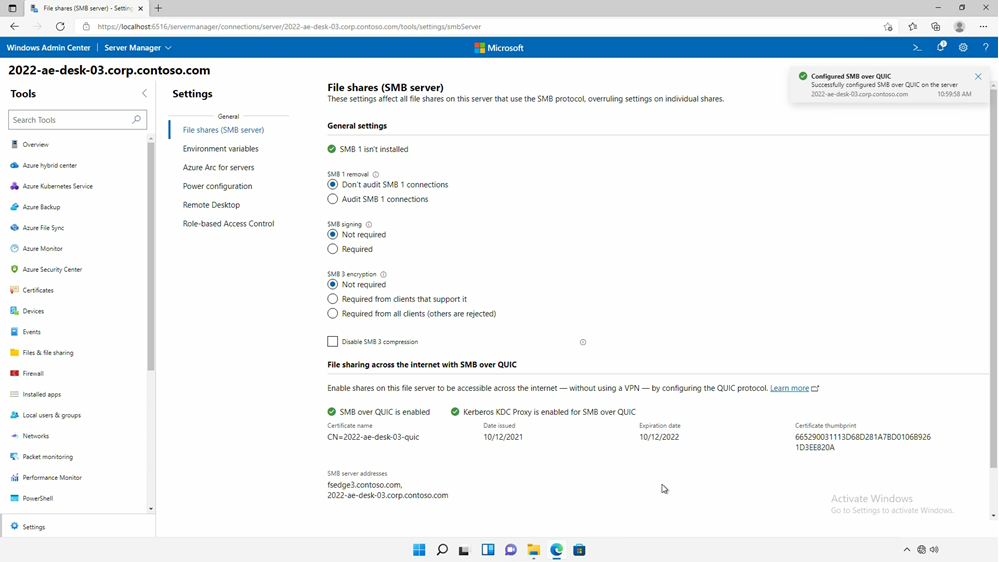
Task: Click the main page vertical scrollbar
Action: click(993, 280)
